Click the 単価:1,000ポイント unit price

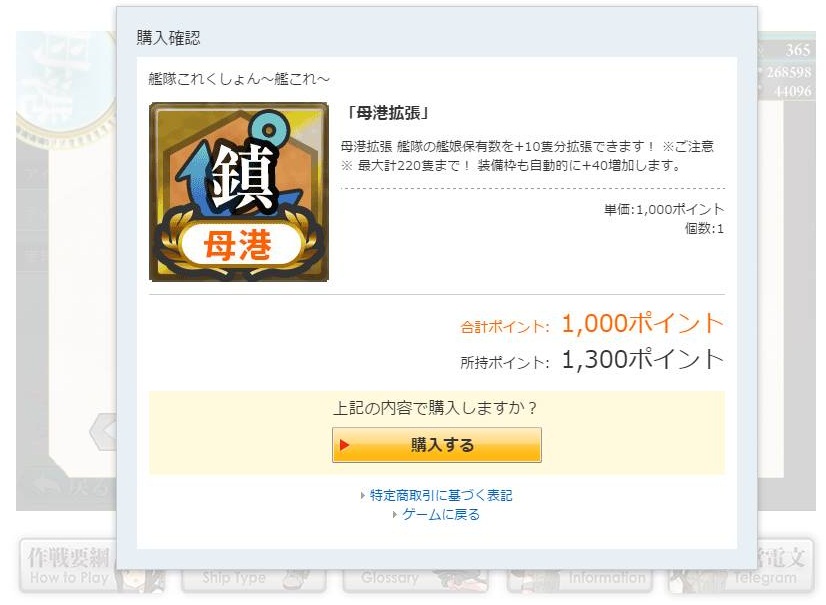click(x=664, y=210)
